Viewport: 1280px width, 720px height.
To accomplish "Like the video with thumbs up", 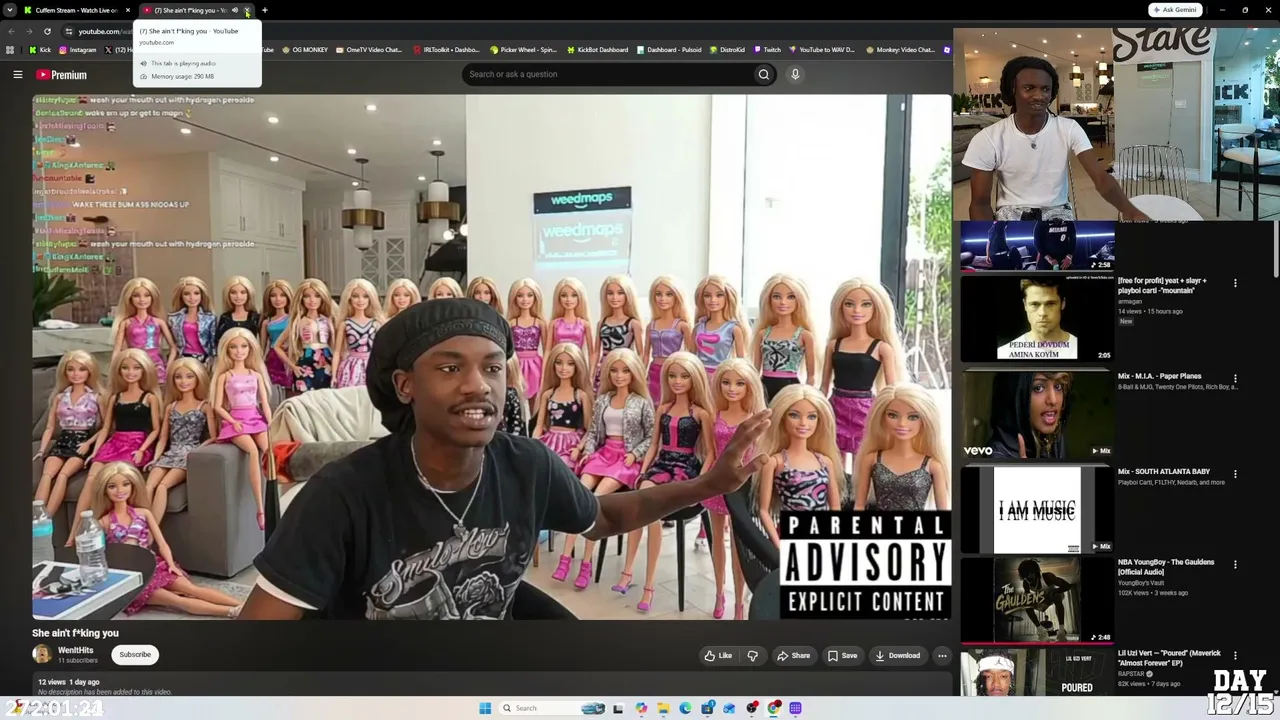I will [x=718, y=656].
